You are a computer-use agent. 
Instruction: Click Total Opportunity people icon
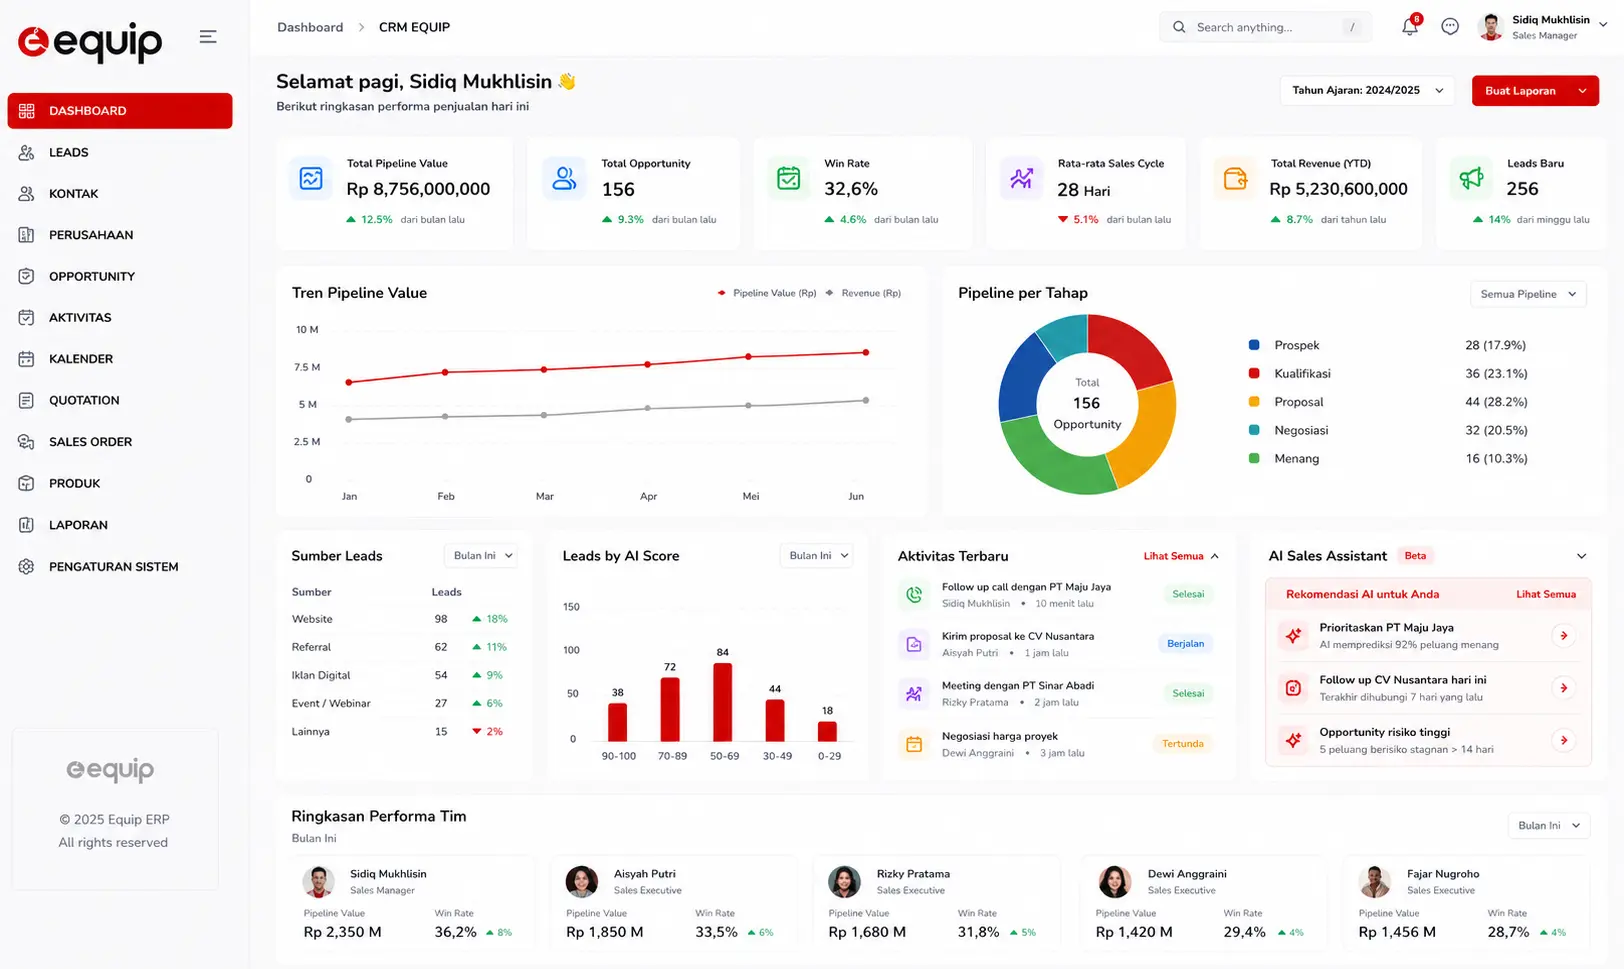[565, 179]
